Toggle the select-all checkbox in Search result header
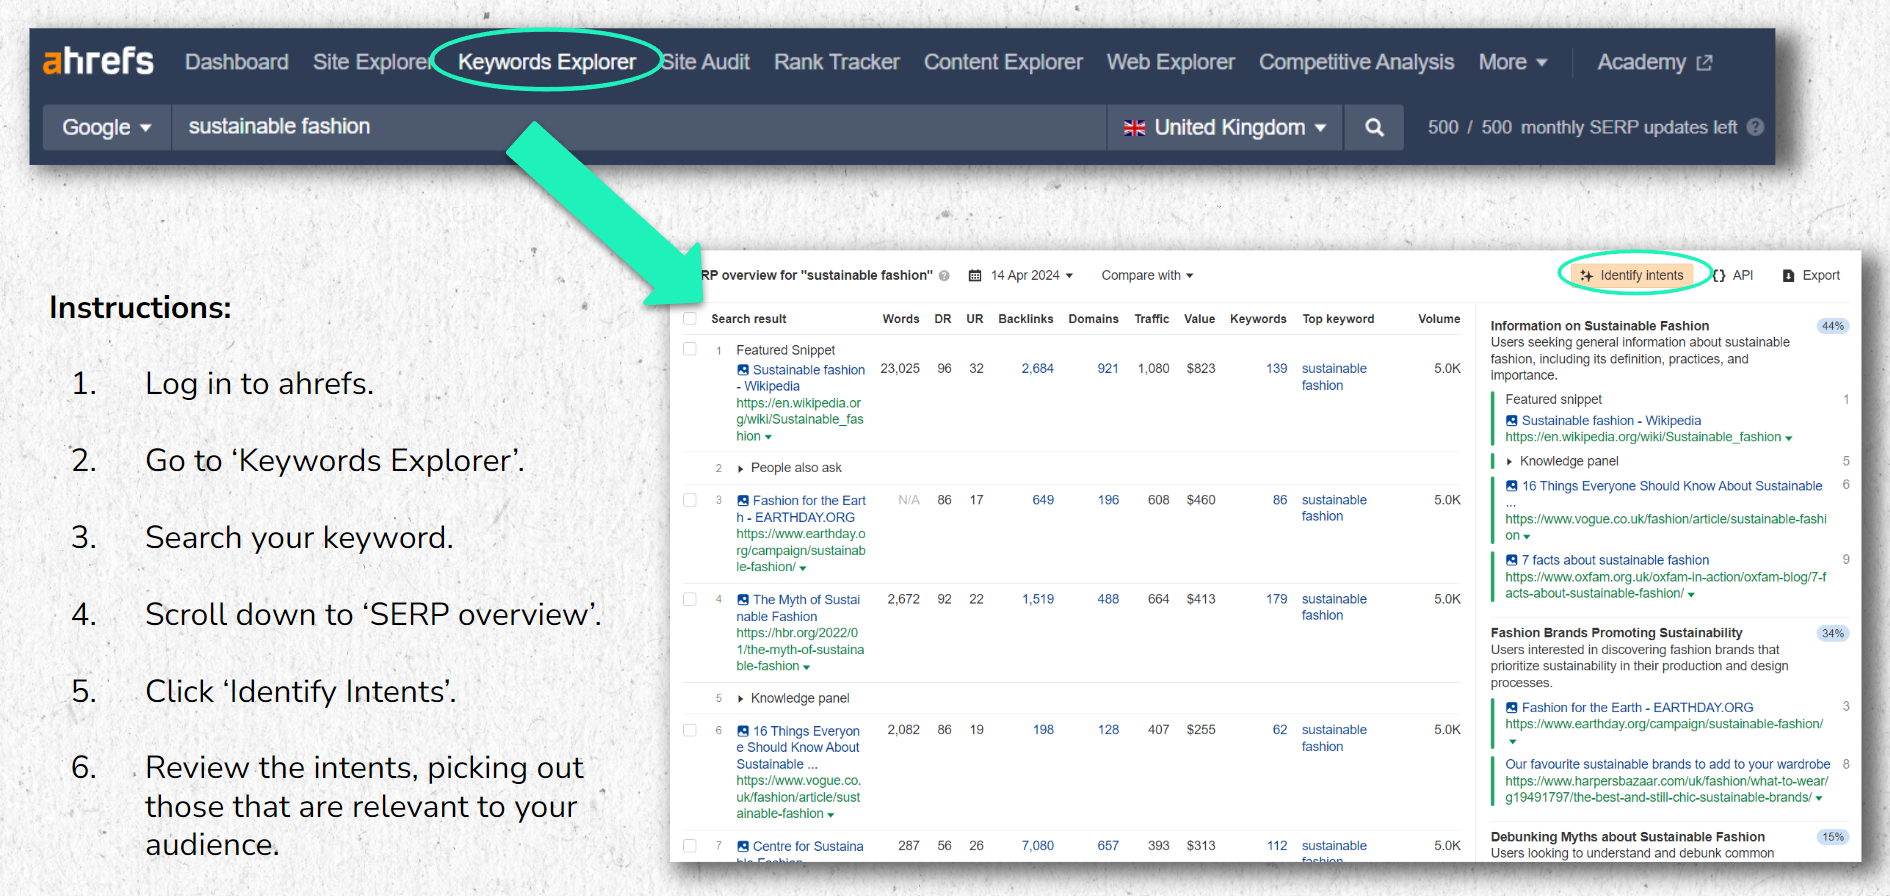Screen dimensions: 1890x896 point(690,319)
